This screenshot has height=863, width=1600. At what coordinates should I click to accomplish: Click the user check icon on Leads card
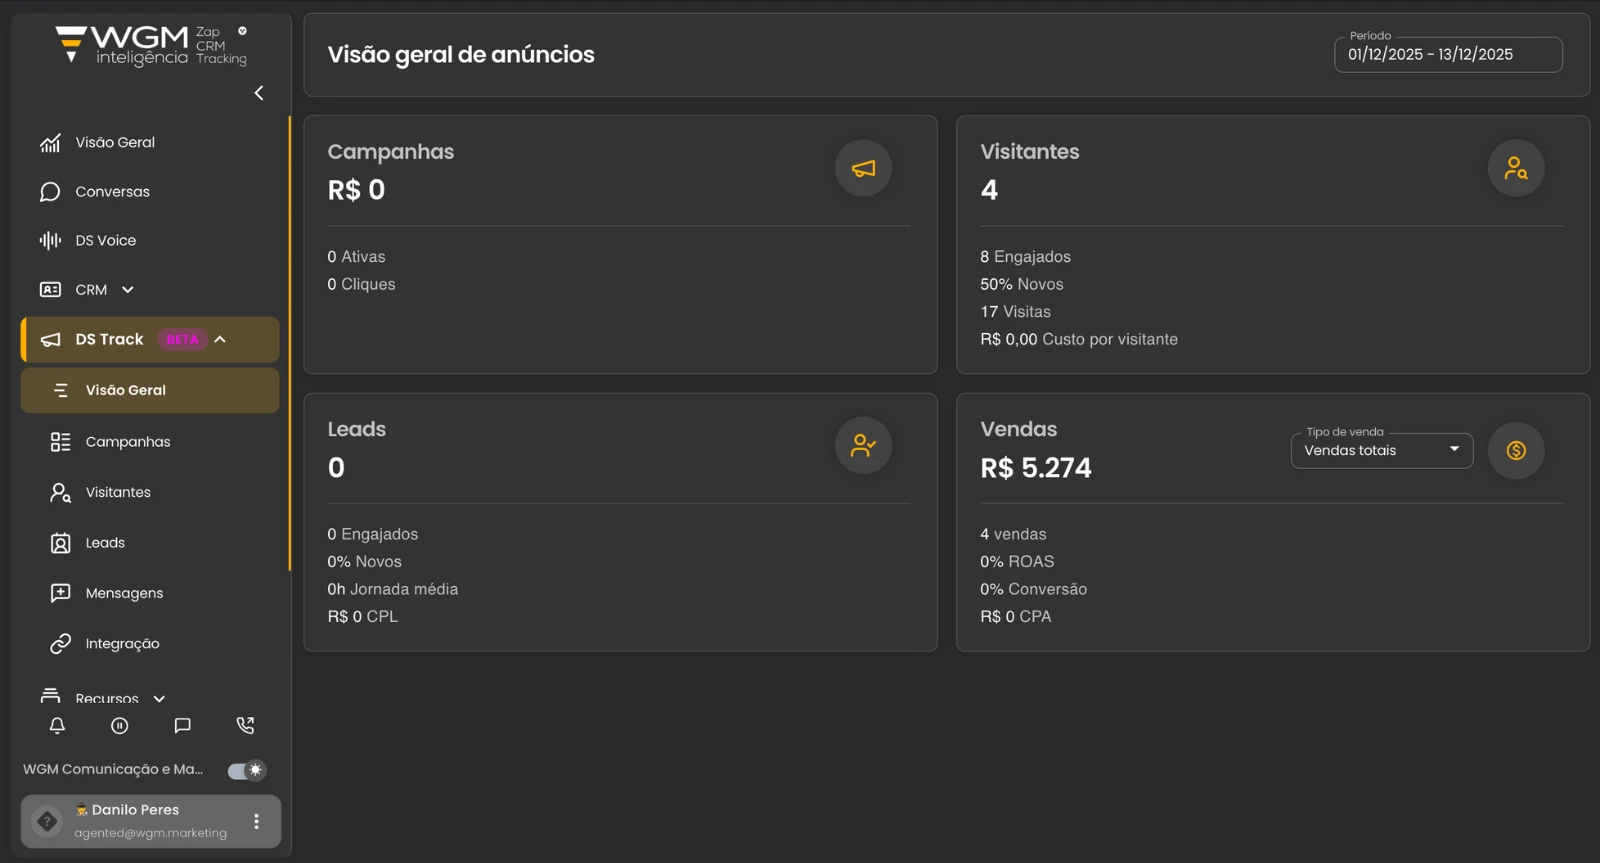pyautogui.click(x=863, y=446)
